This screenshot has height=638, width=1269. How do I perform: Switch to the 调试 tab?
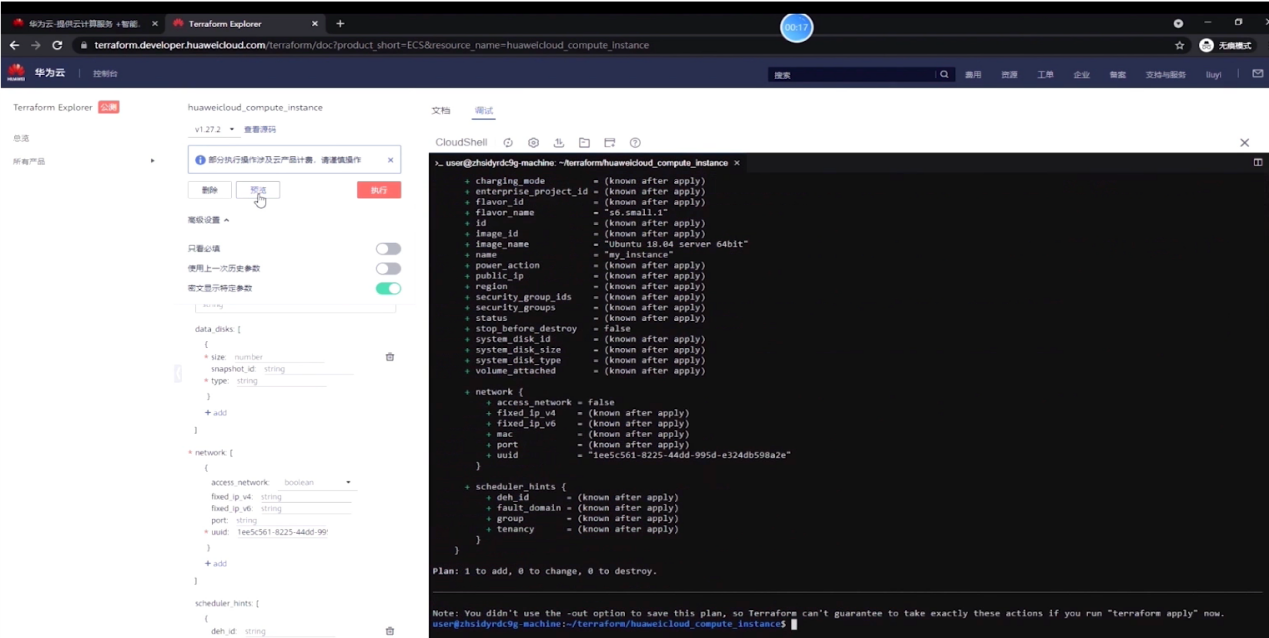tap(483, 110)
